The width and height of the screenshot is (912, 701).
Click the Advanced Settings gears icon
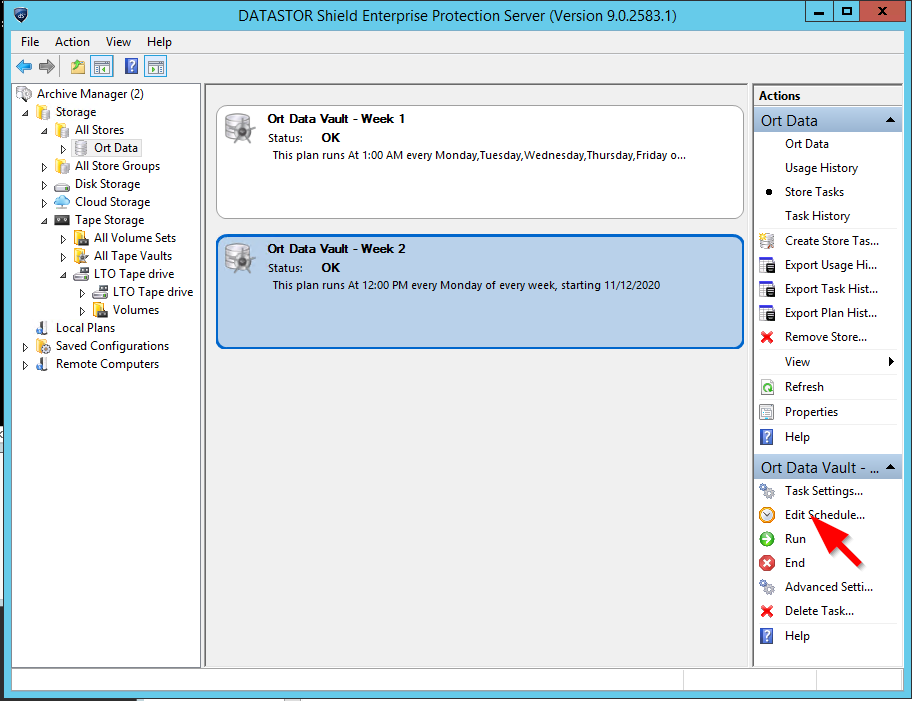tap(767, 587)
